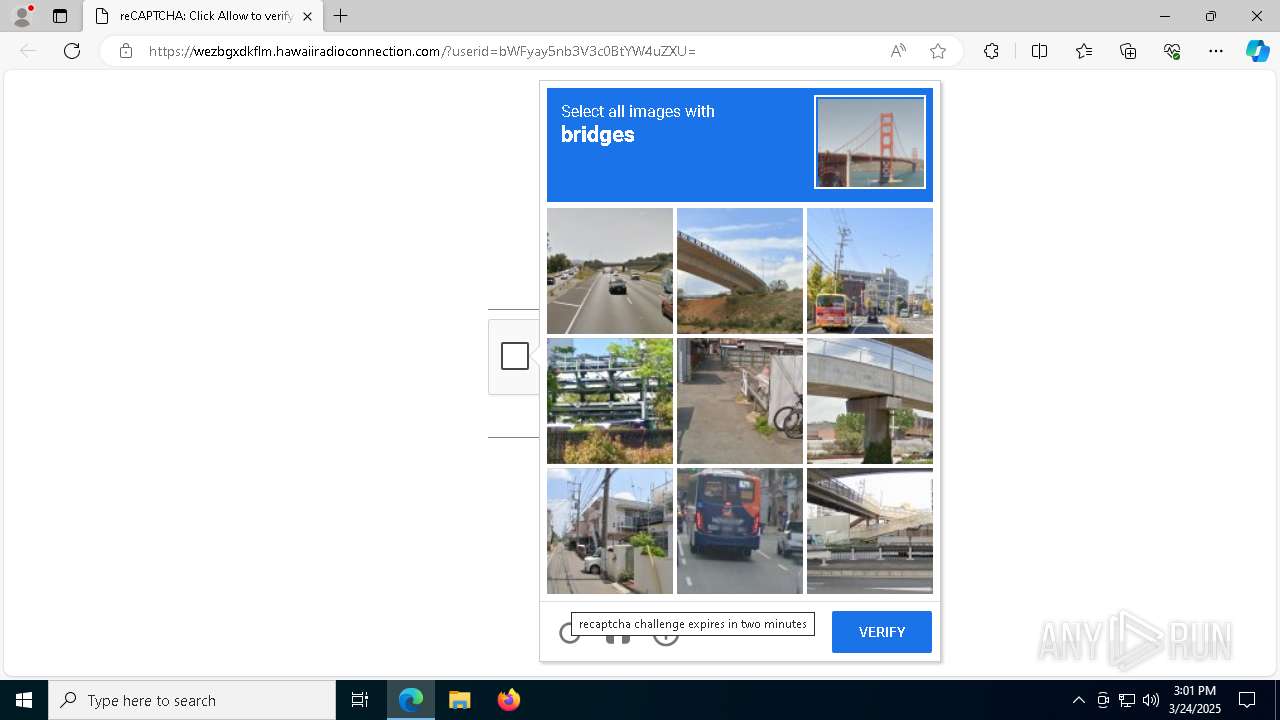Image resolution: width=1280 pixels, height=720 pixels.
Task: Open Task View on the taskbar
Action: coord(360,700)
